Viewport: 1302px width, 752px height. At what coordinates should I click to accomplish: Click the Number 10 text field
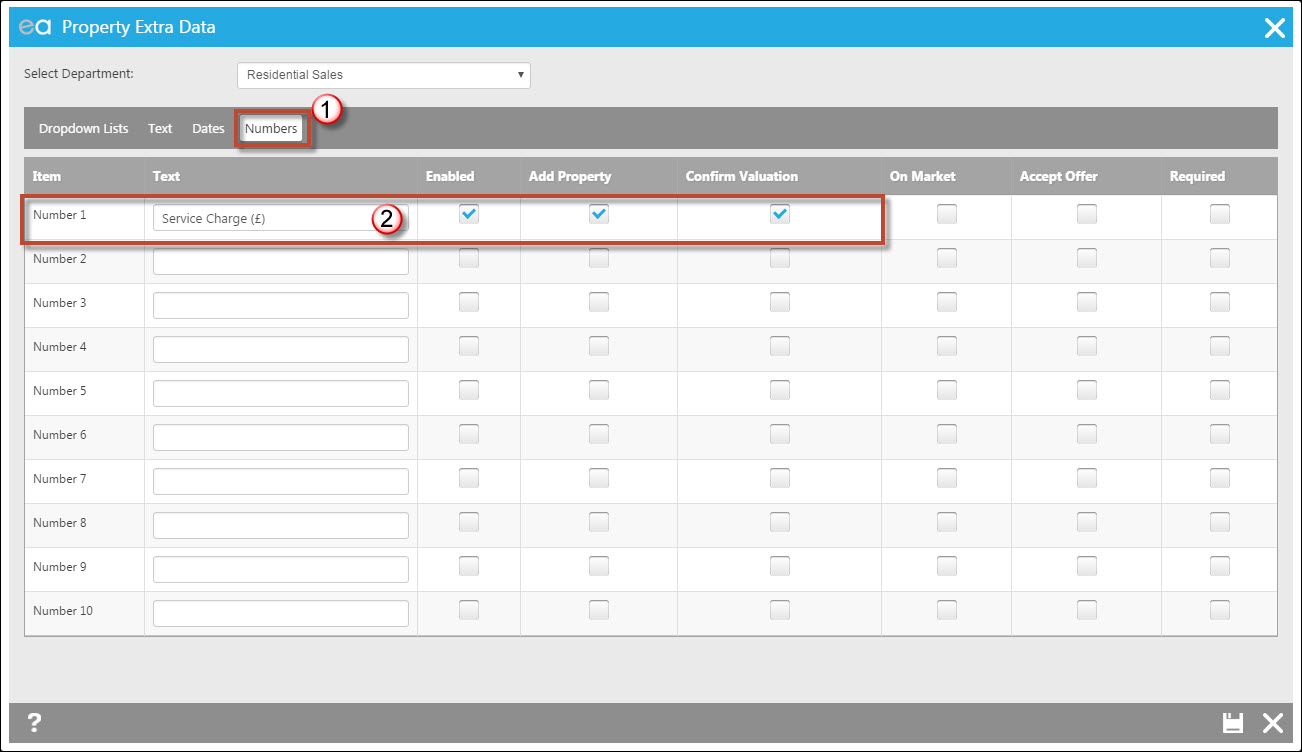pyautogui.click(x=281, y=614)
